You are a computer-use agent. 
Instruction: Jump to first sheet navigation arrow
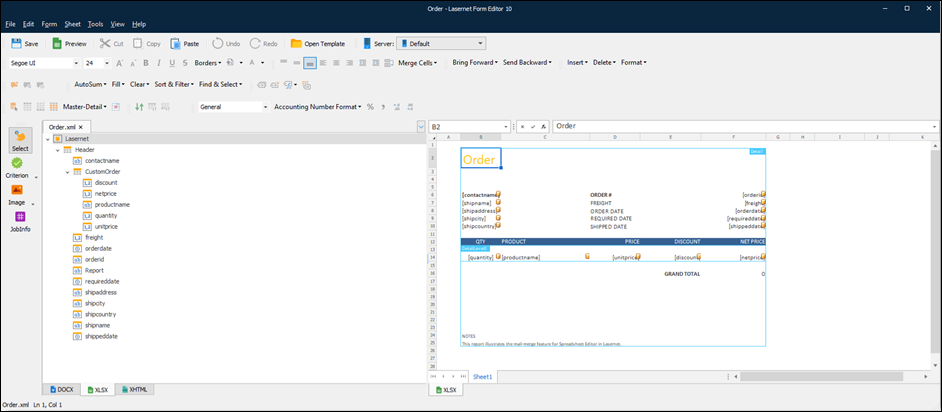point(434,377)
